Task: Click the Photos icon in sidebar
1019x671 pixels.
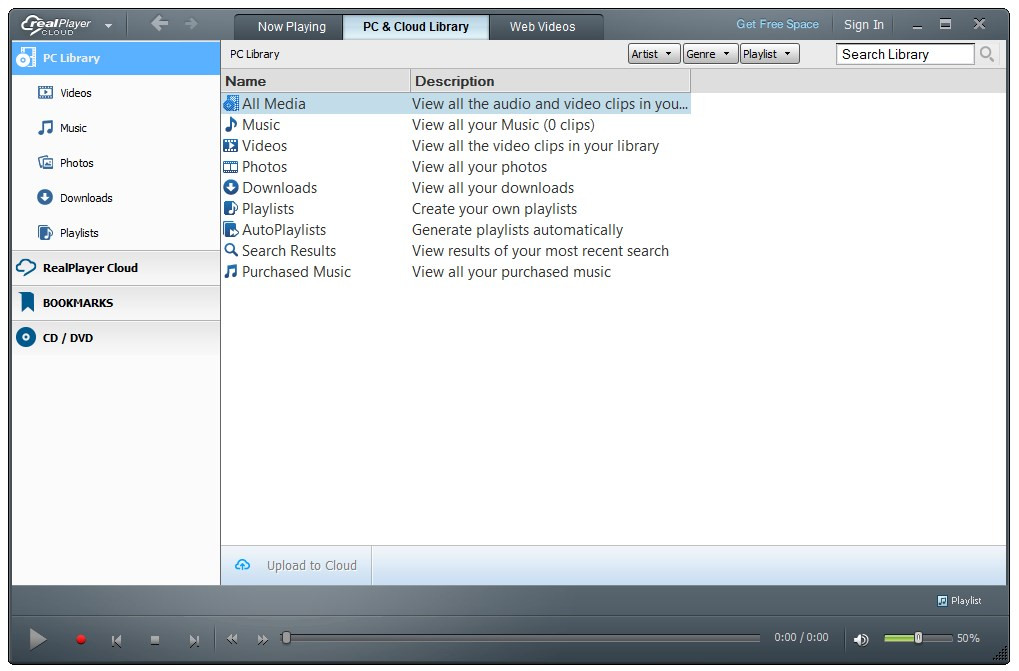Action: pos(45,162)
